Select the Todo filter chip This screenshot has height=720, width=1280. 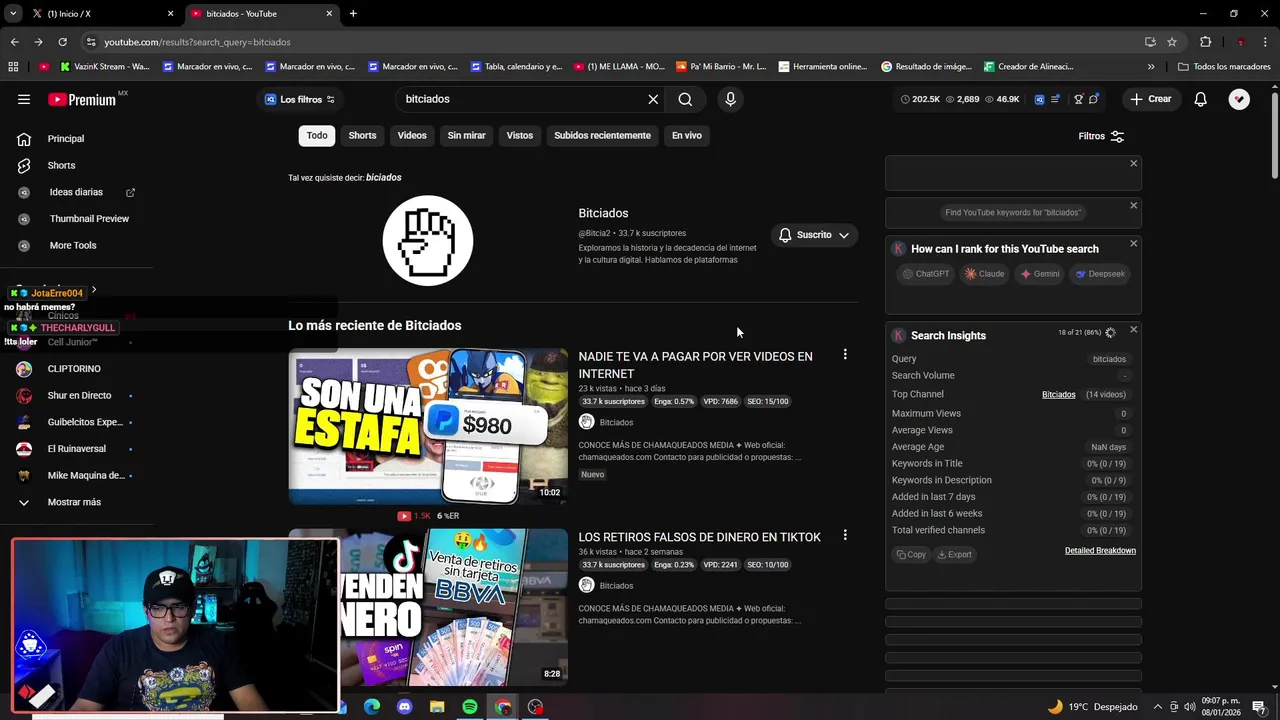[317, 135]
